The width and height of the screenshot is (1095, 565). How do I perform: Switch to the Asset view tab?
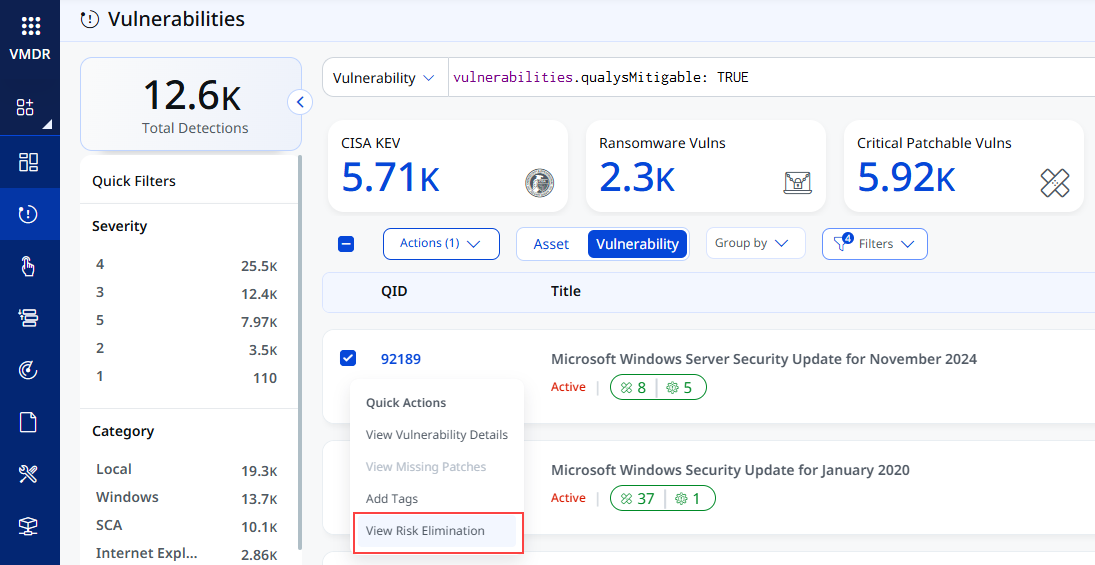(x=551, y=244)
